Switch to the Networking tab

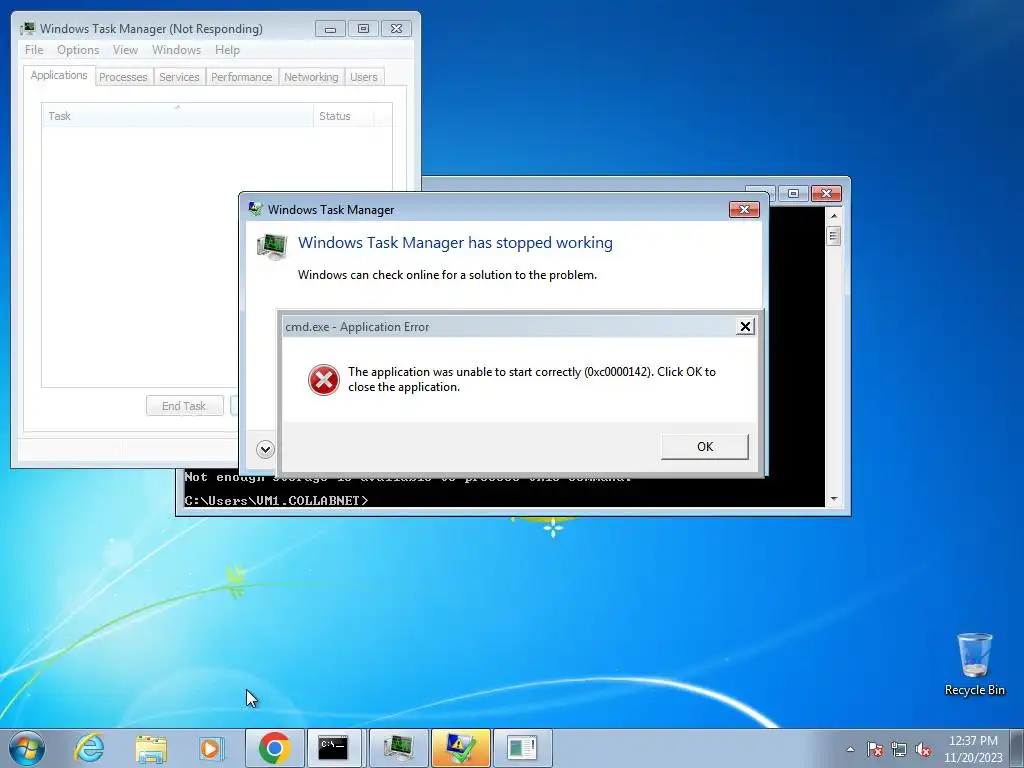tap(311, 77)
